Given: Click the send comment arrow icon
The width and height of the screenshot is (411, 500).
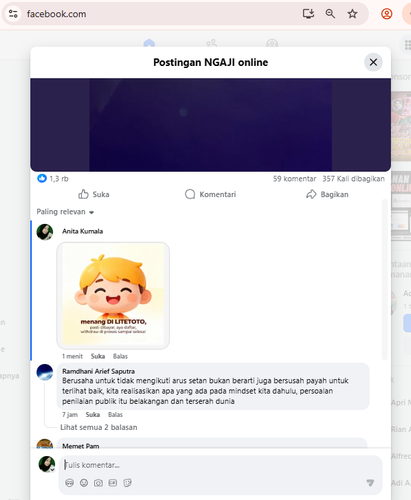Looking at the screenshot, I should click(x=370, y=483).
